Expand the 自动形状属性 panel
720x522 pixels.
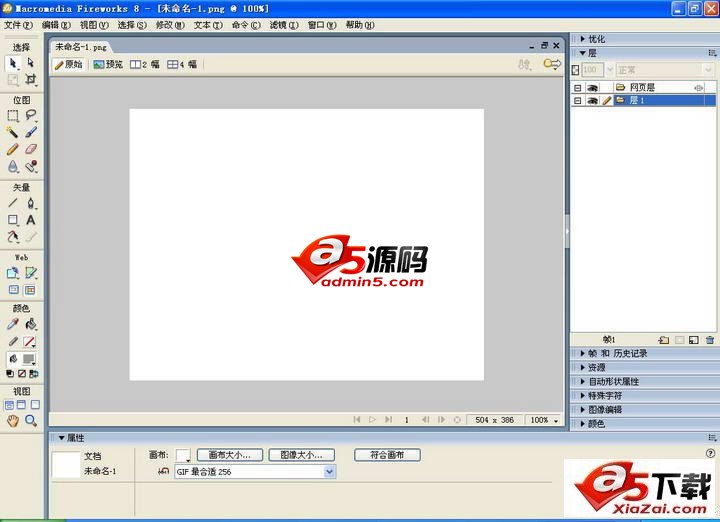583,382
